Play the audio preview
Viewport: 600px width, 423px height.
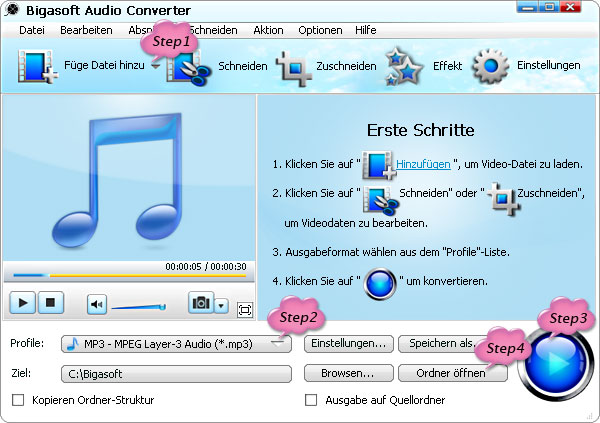click(23, 303)
